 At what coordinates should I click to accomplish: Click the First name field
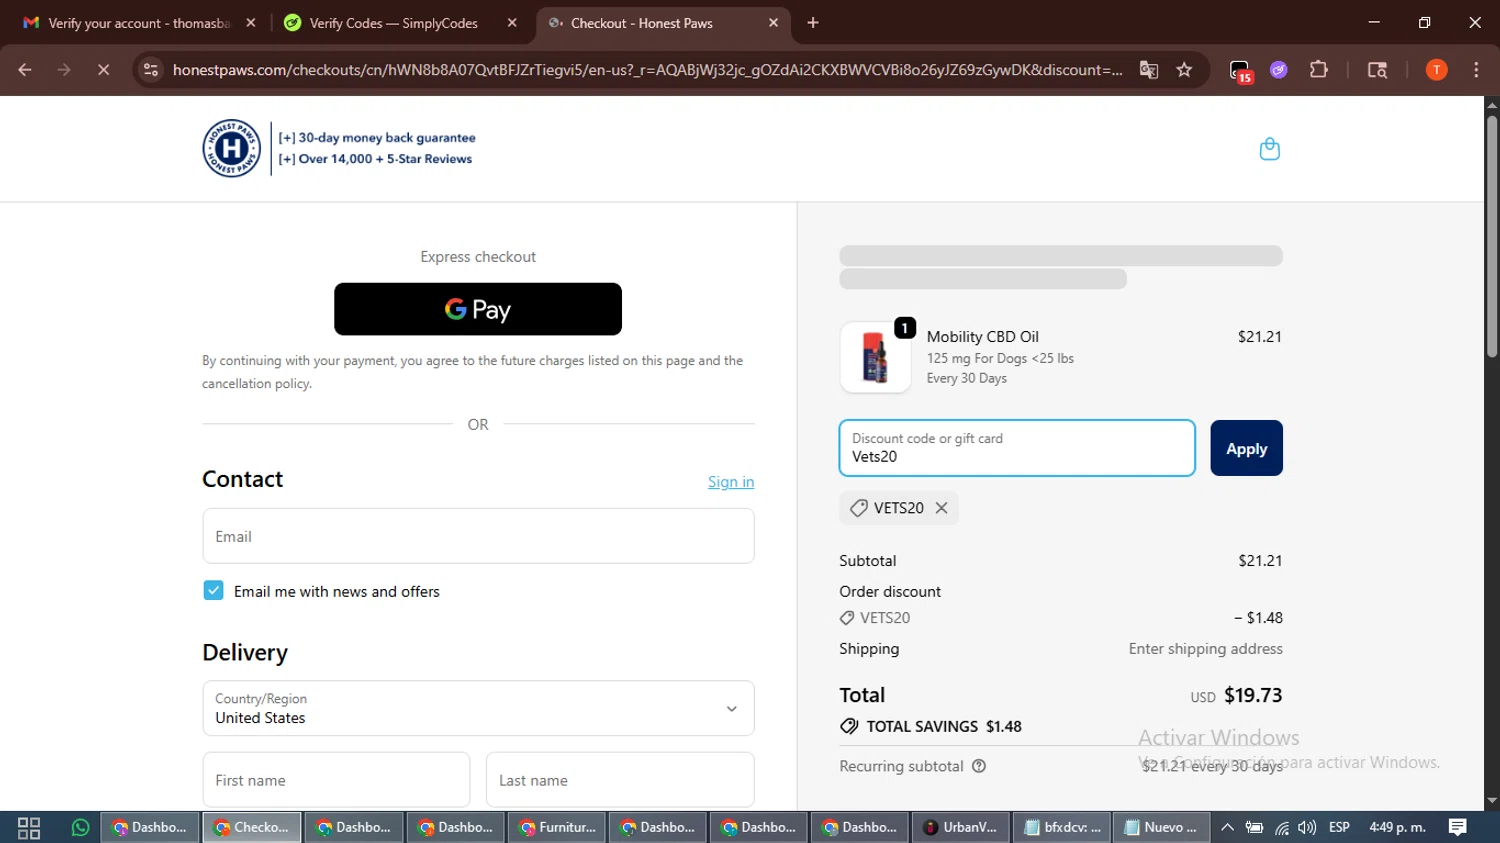pos(336,780)
